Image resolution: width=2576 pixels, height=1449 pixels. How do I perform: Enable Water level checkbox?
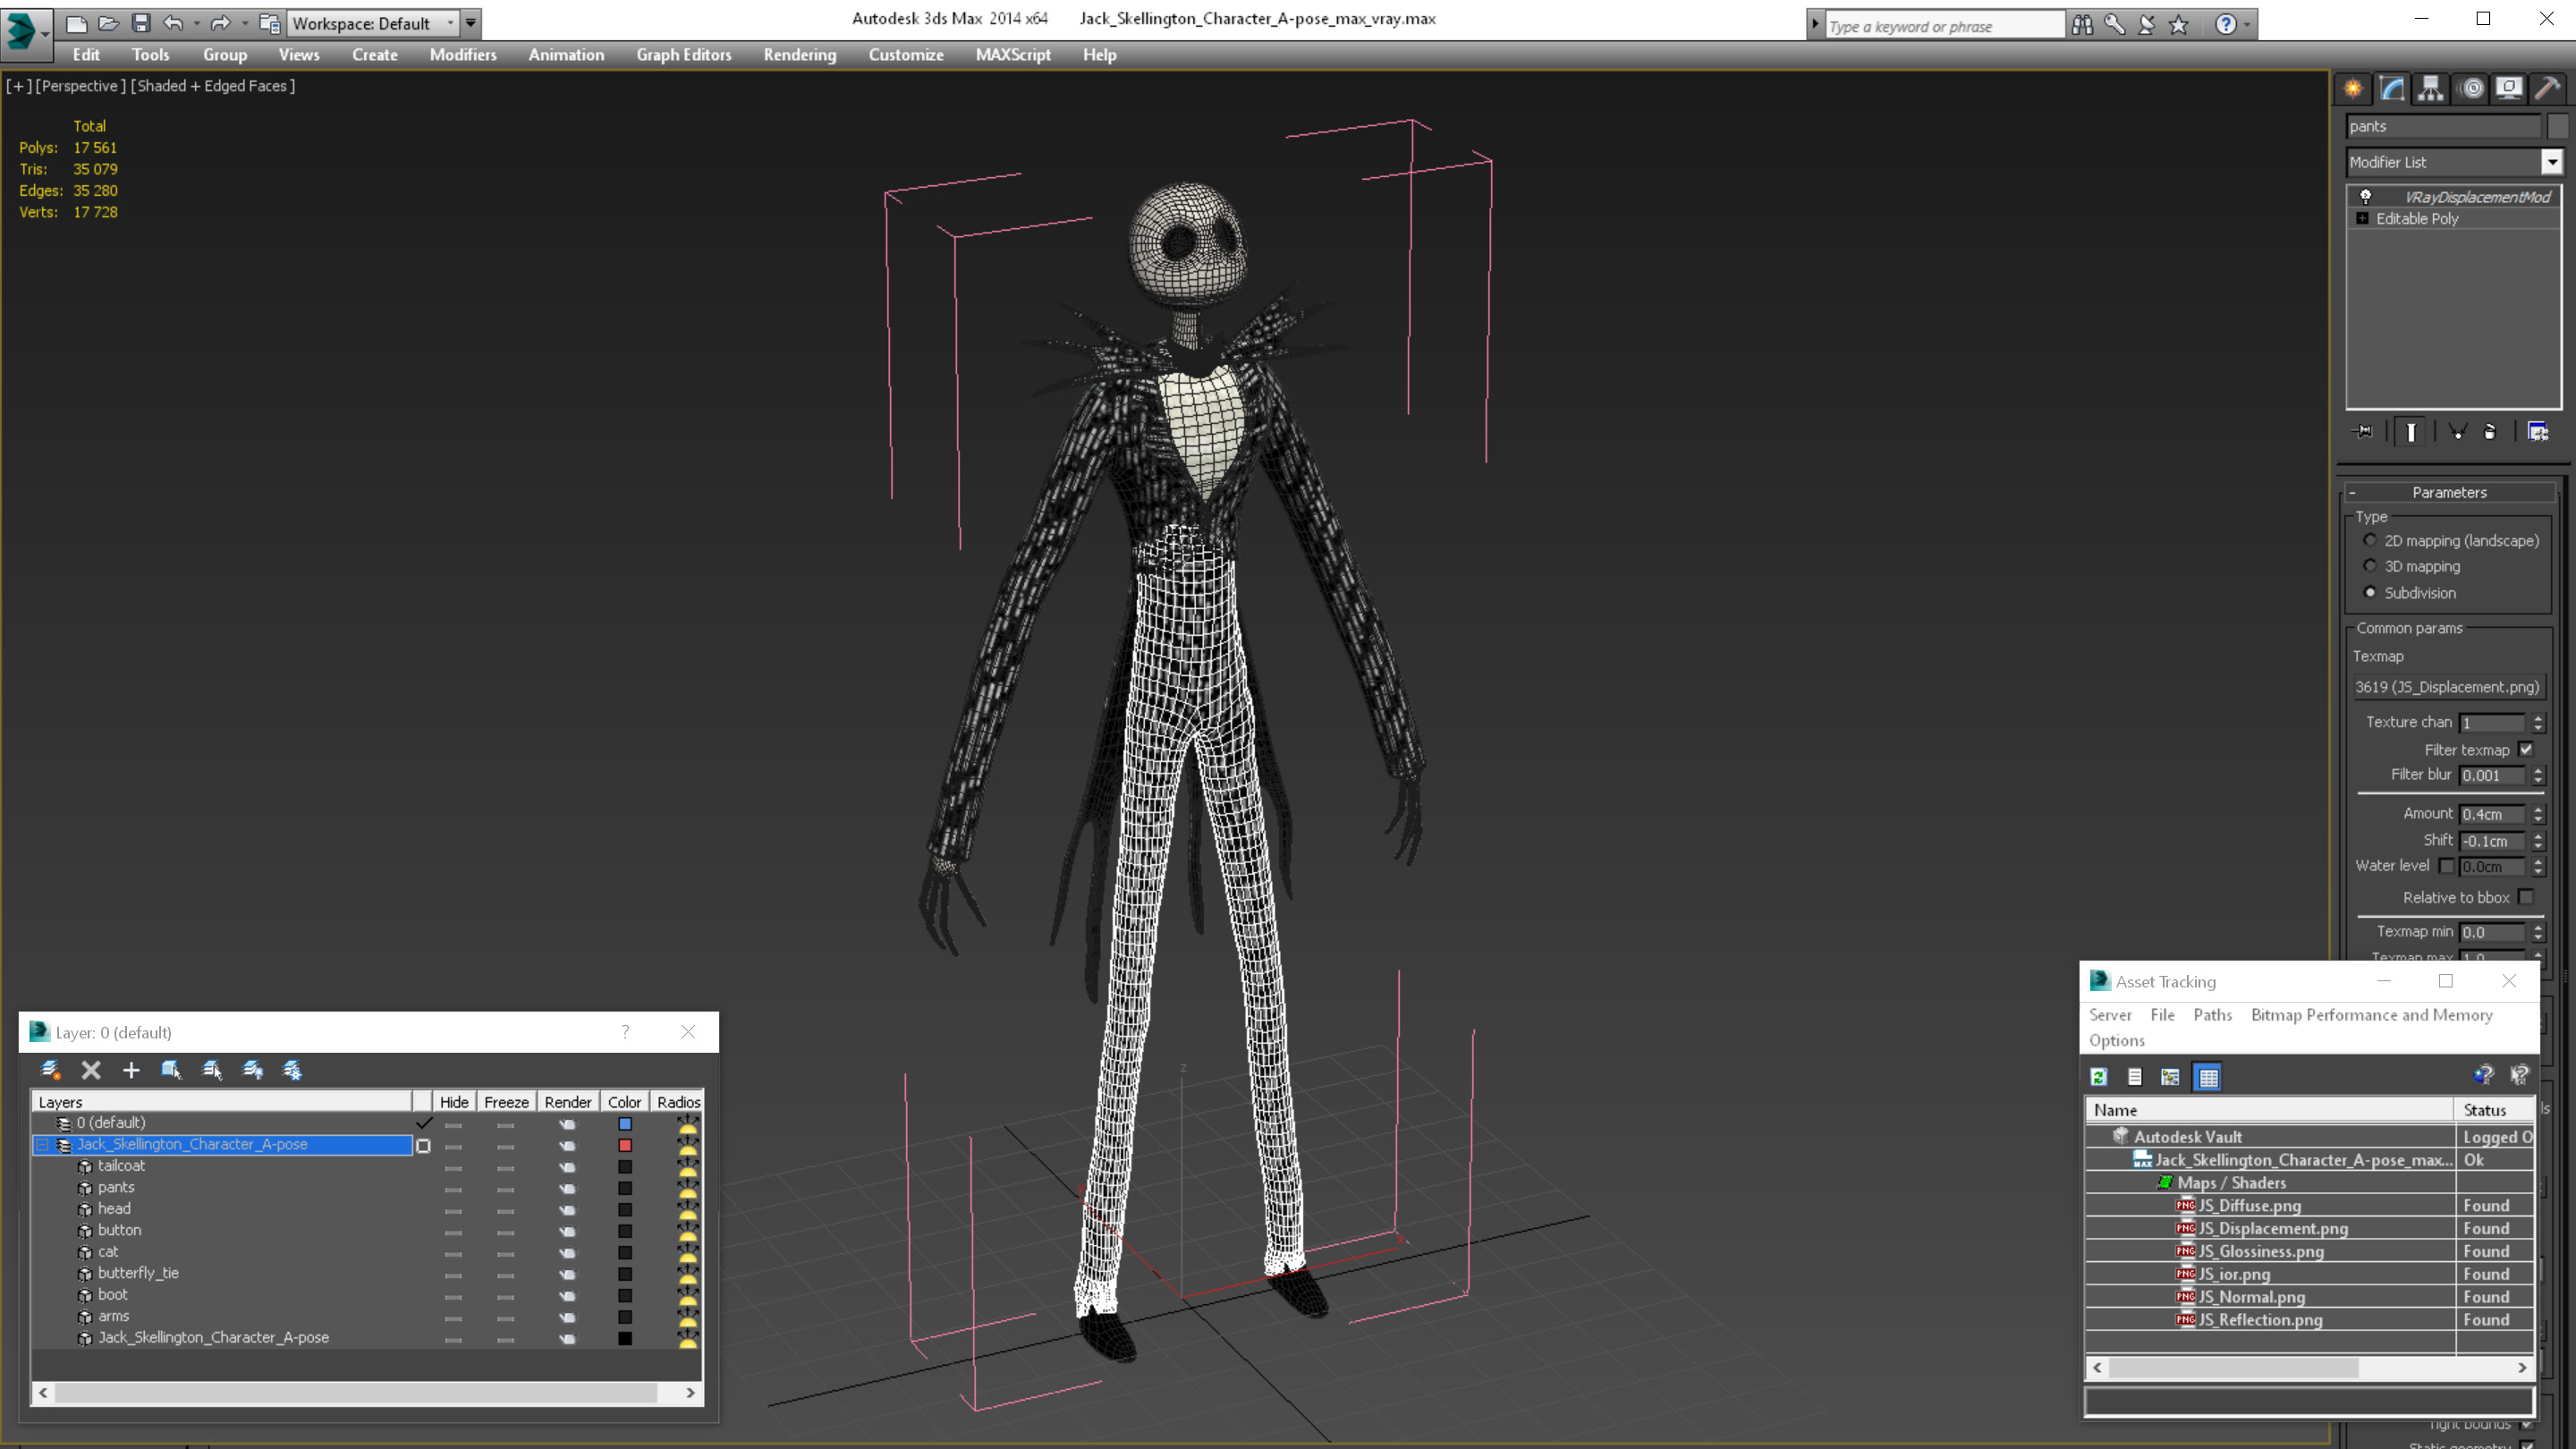click(x=2445, y=866)
